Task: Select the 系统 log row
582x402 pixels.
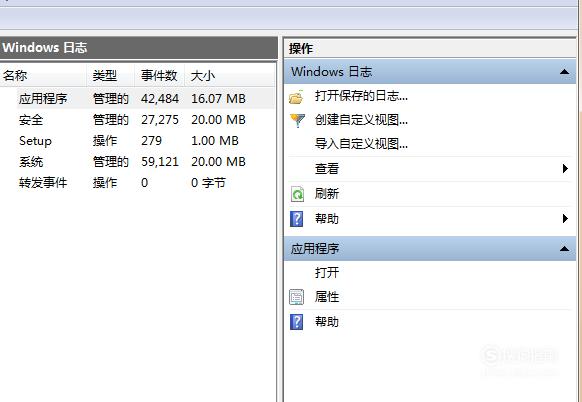Action: pos(137,162)
